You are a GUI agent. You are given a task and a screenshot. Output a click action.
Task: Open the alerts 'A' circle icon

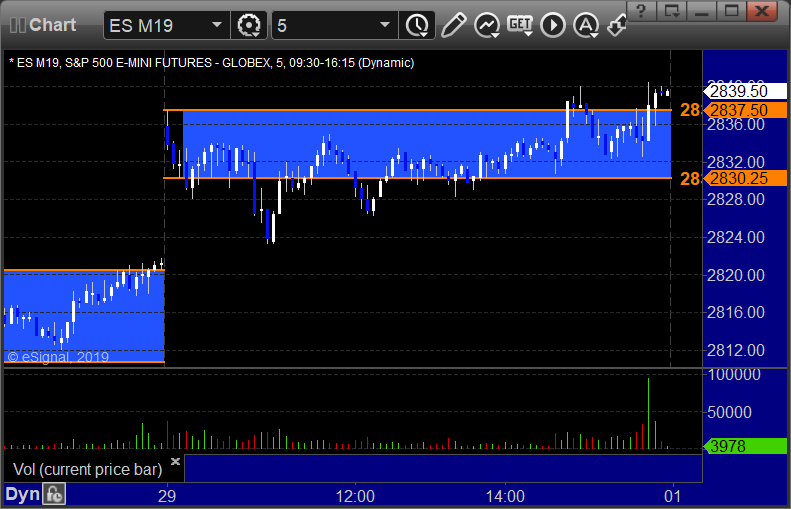pyautogui.click(x=586, y=25)
